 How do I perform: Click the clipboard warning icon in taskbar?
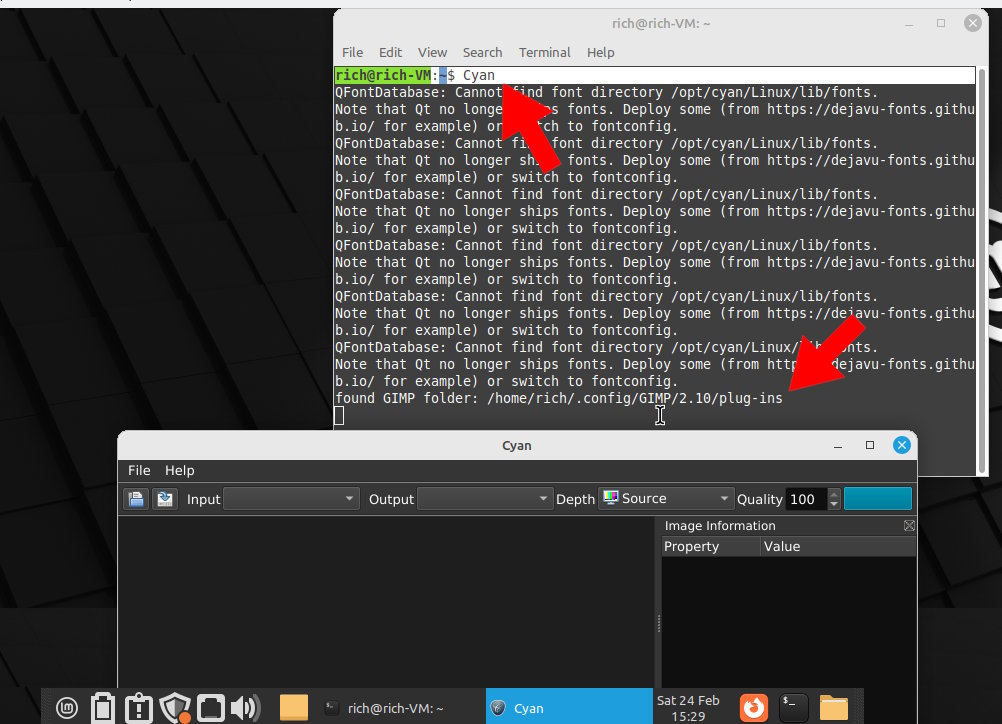click(138, 707)
